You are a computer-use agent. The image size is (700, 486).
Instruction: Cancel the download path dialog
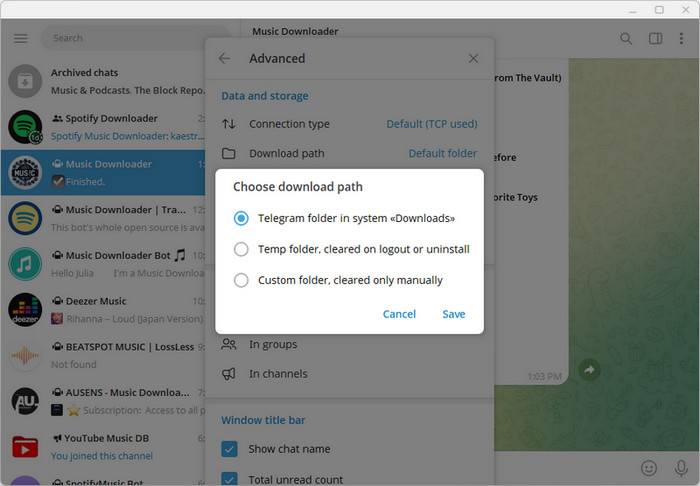[x=399, y=314]
